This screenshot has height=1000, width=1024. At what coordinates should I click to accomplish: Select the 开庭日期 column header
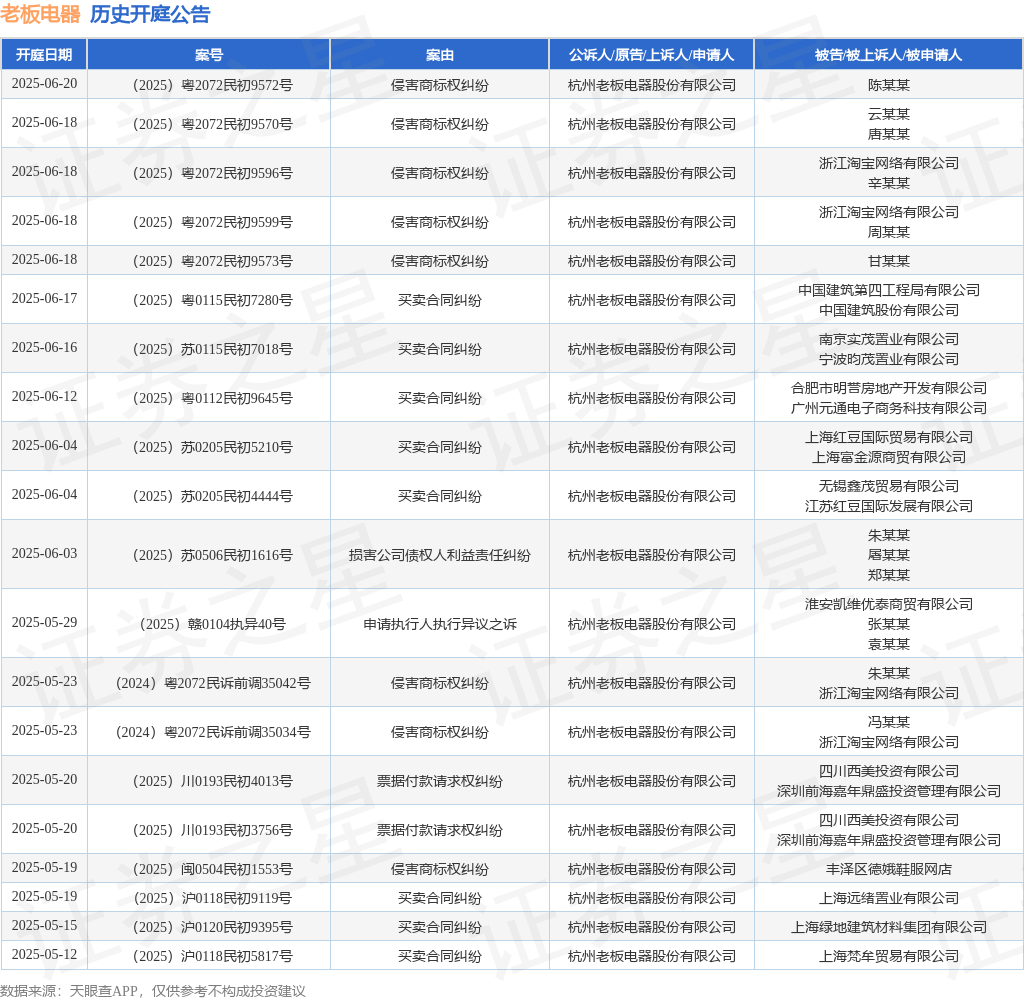[x=44, y=55]
